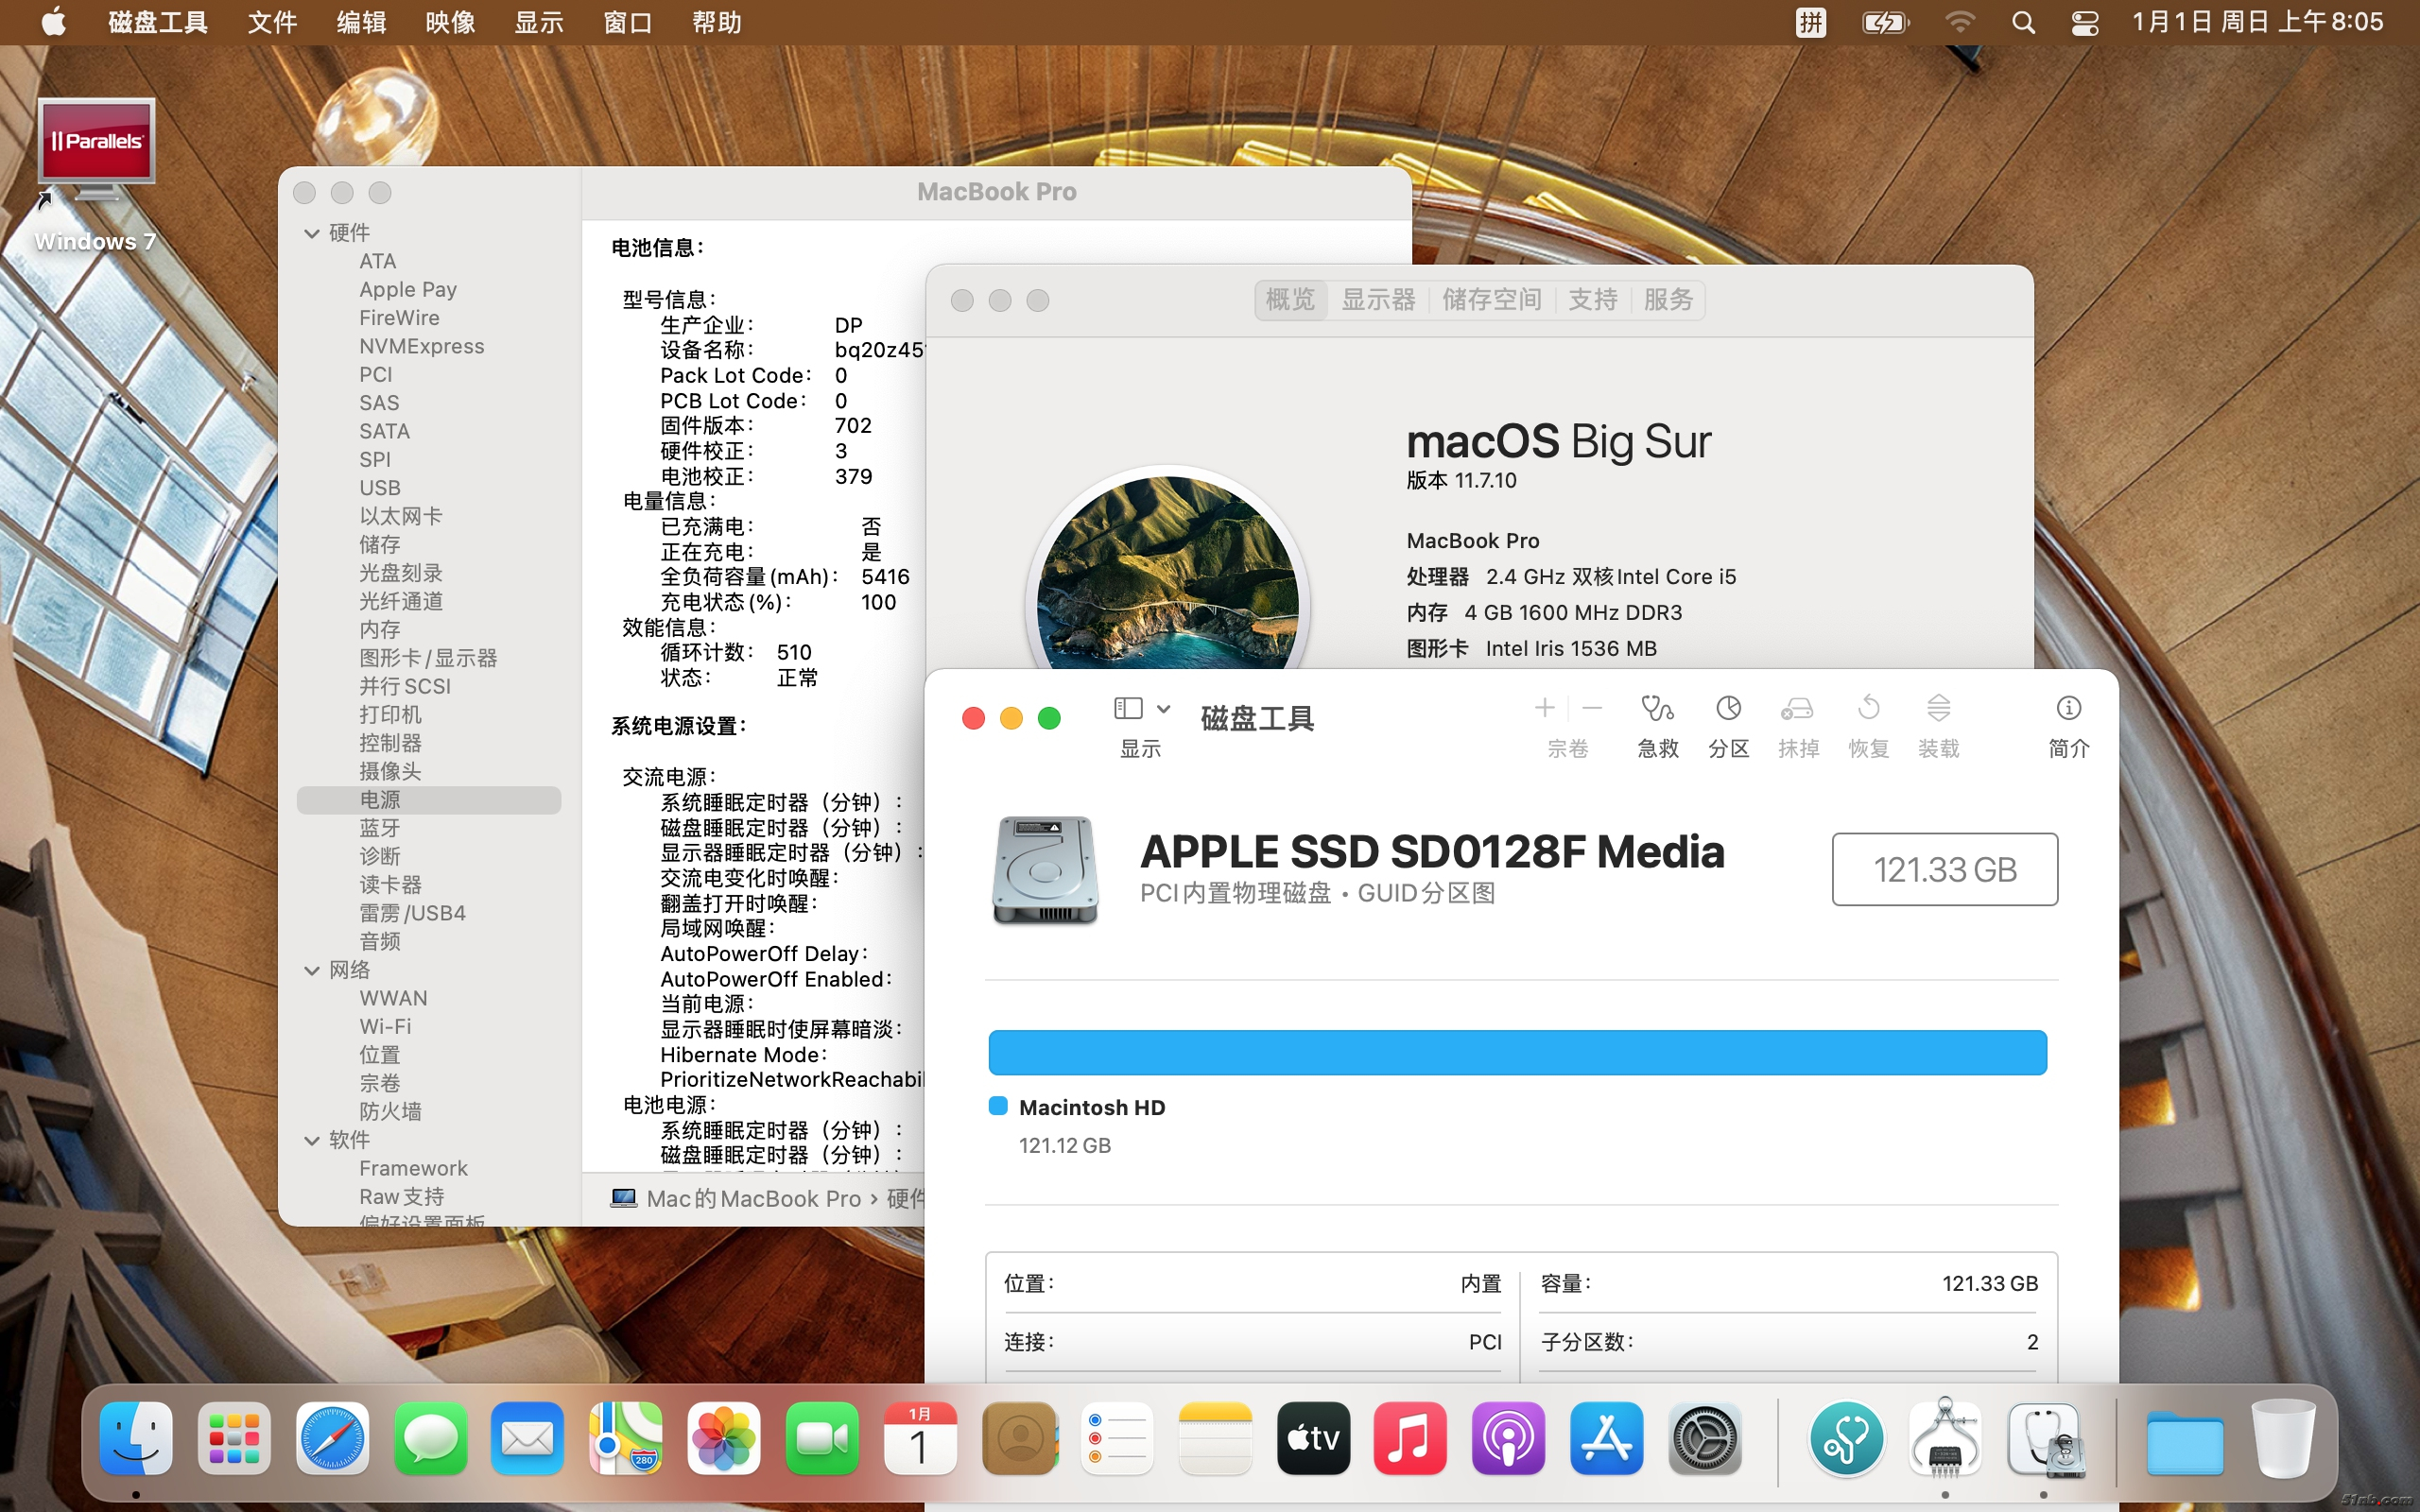The height and width of the screenshot is (1512, 2420).
Task: Switch to 储存空间 tab in About This Mac
Action: point(1491,299)
